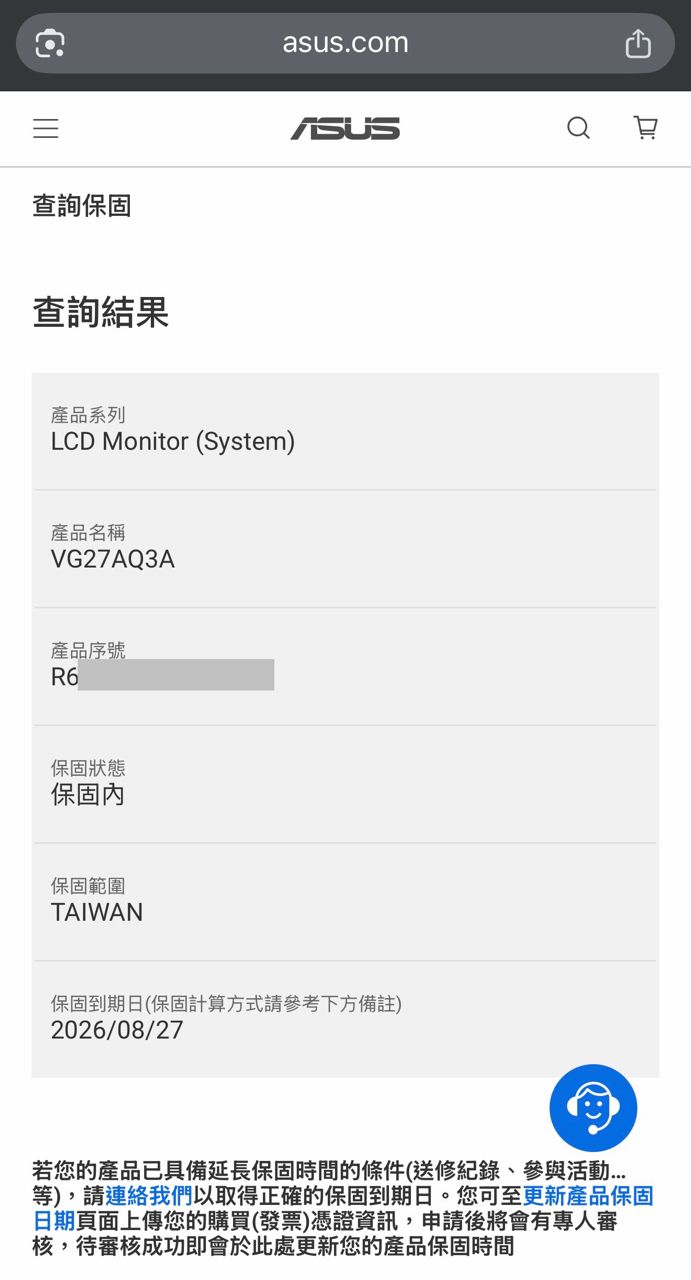
Task: Open the shopping cart icon
Action: [x=646, y=128]
